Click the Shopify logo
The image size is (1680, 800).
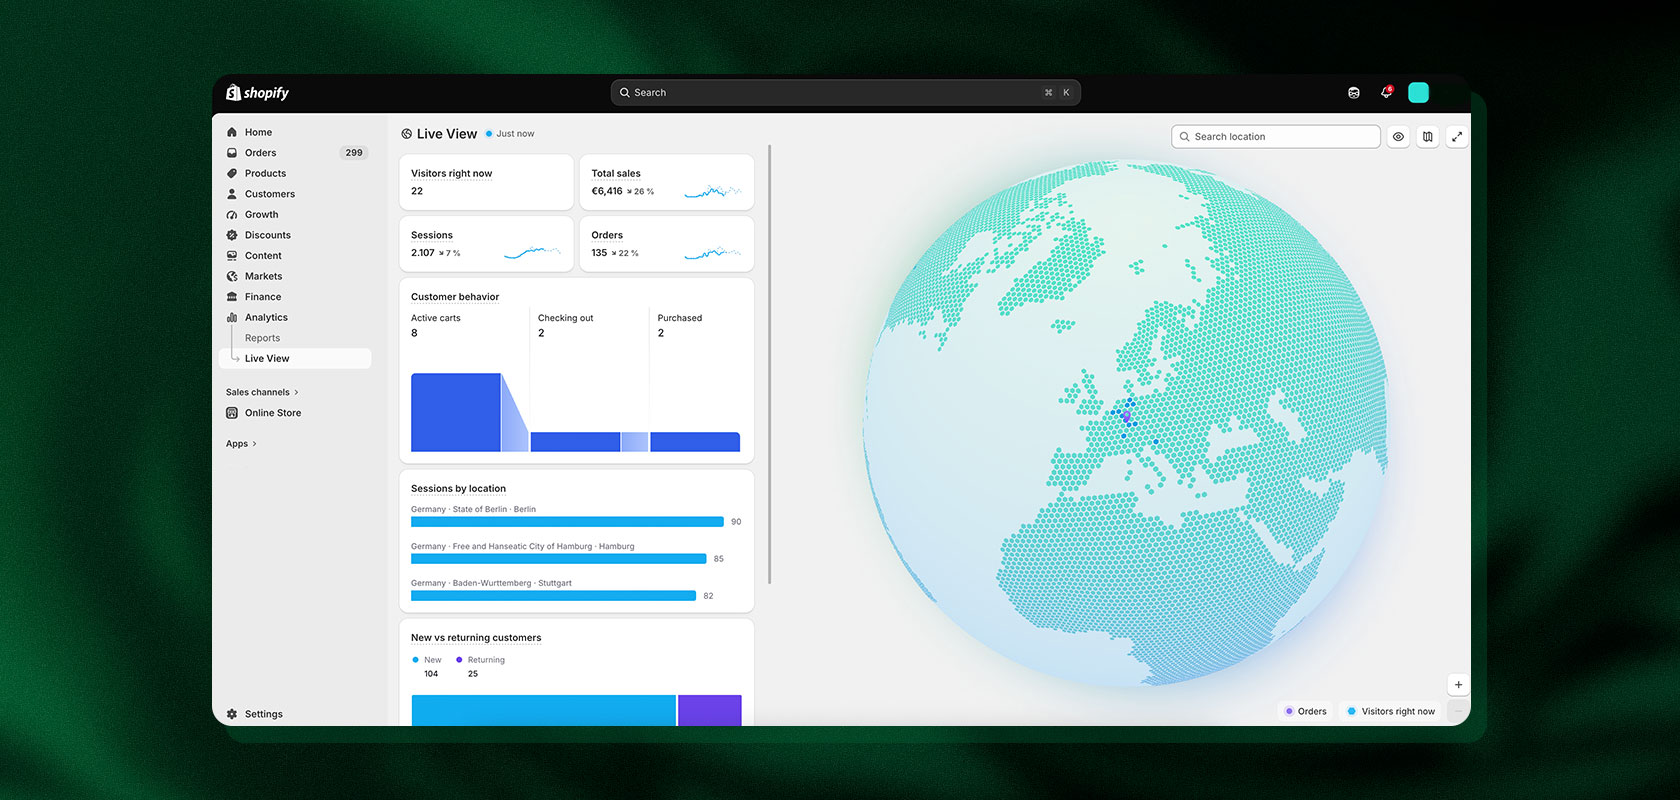tap(257, 92)
